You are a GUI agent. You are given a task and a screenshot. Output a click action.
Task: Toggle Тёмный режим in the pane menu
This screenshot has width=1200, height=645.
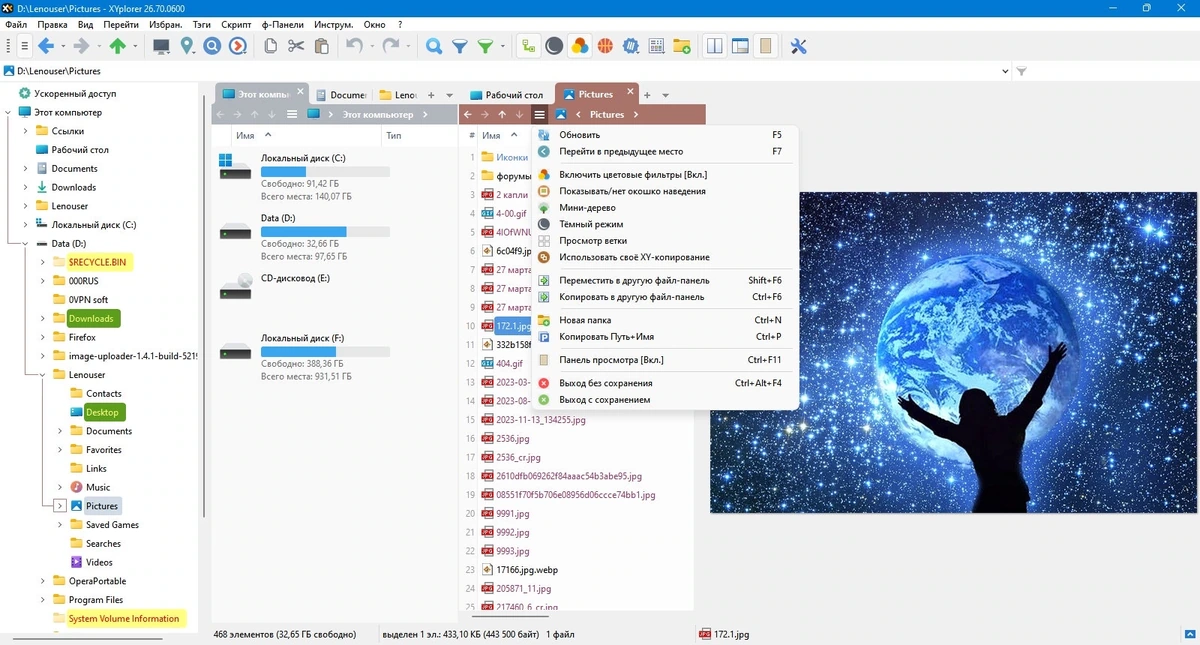[x=591, y=224]
